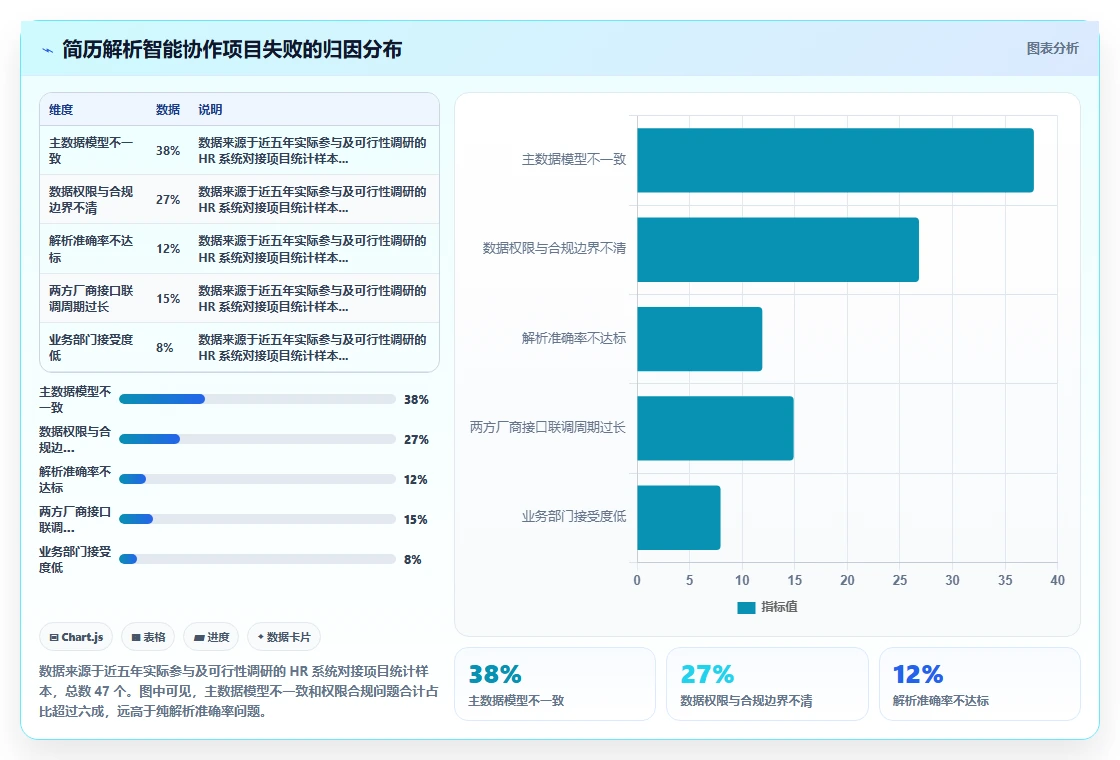The image size is (1120, 760).
Task: Click the 主数据模型不一致 progress bar
Action: (257, 399)
